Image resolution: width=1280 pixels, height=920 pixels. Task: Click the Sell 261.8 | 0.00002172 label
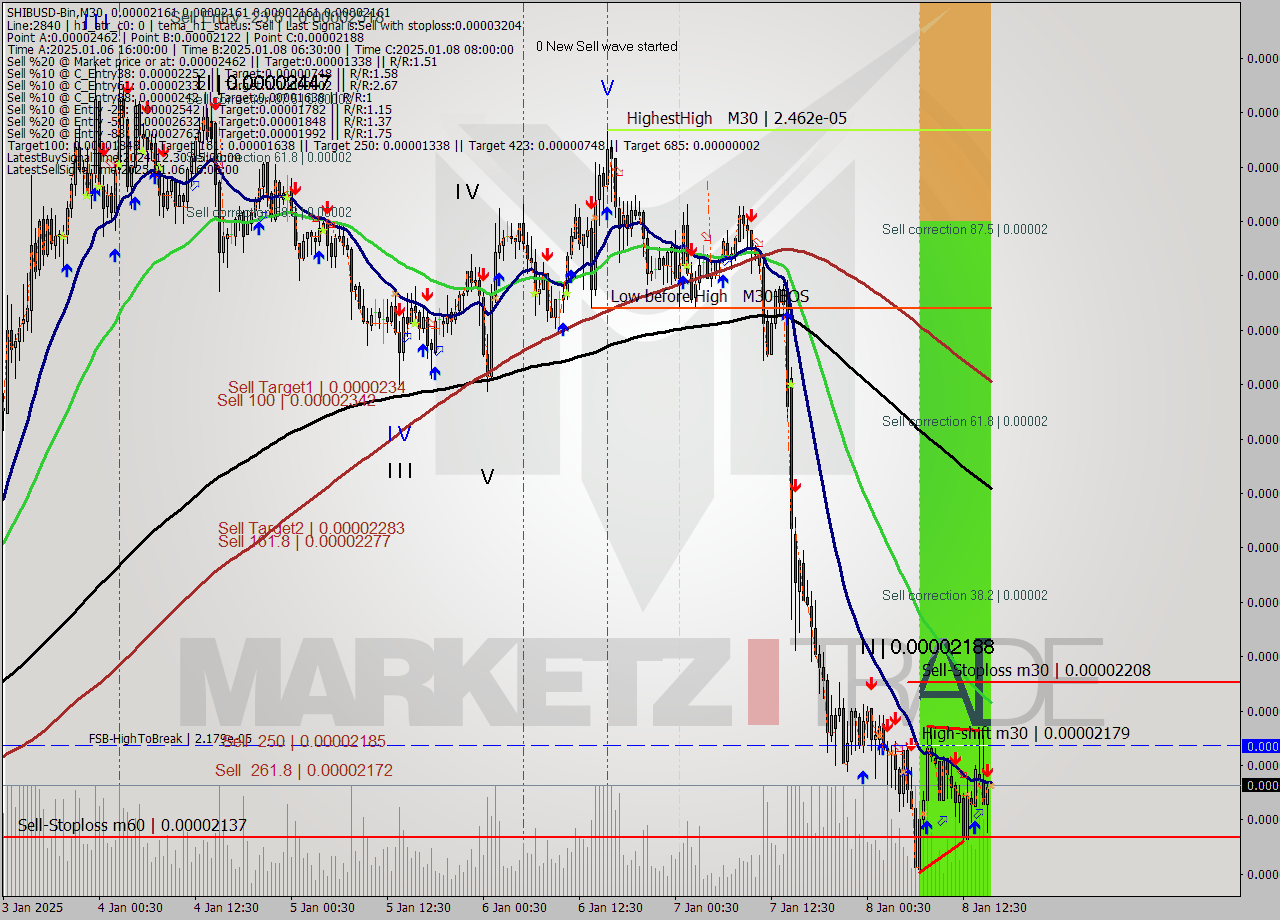(304, 771)
